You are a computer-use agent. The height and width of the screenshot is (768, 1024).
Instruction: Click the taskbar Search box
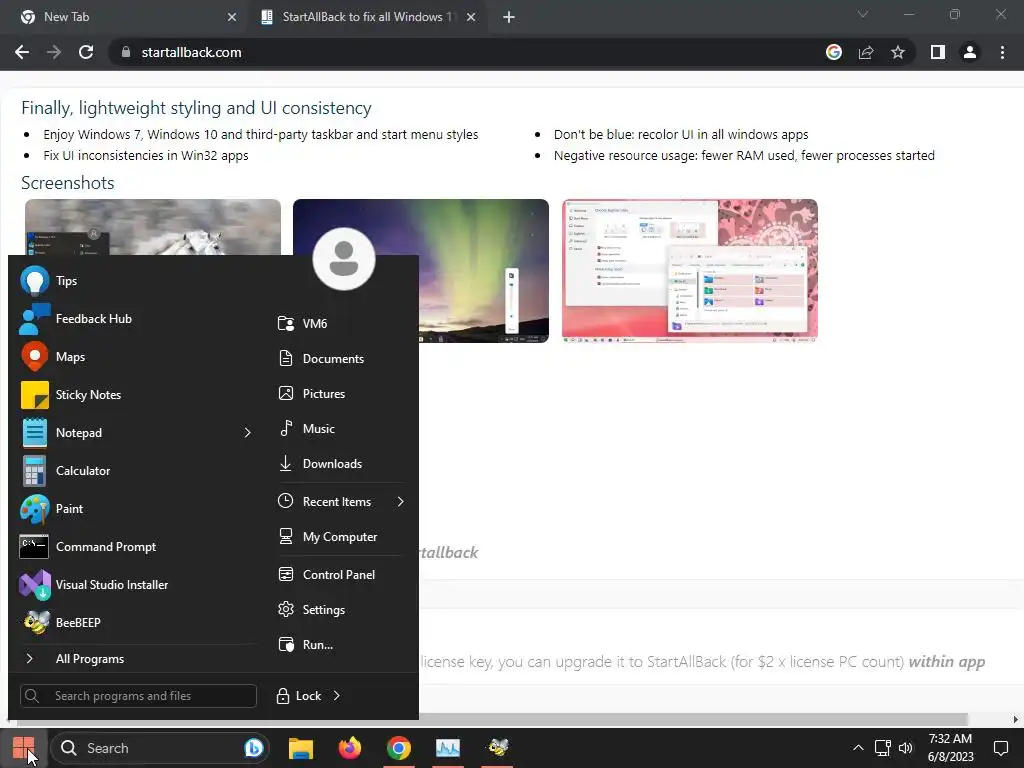(x=160, y=748)
